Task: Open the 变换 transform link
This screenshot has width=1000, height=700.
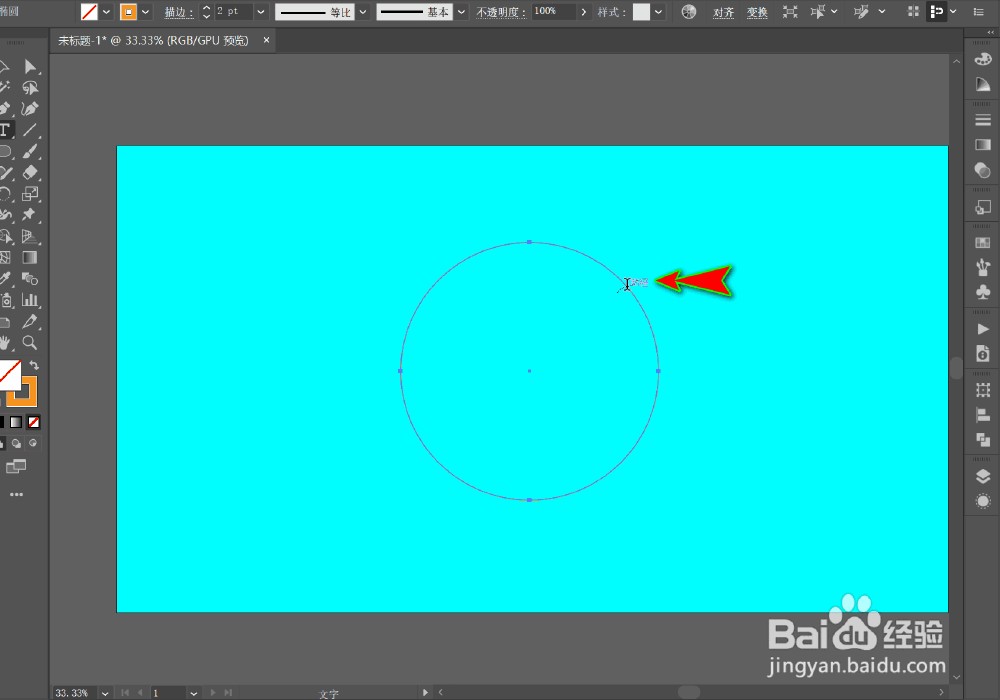Action: pos(757,12)
